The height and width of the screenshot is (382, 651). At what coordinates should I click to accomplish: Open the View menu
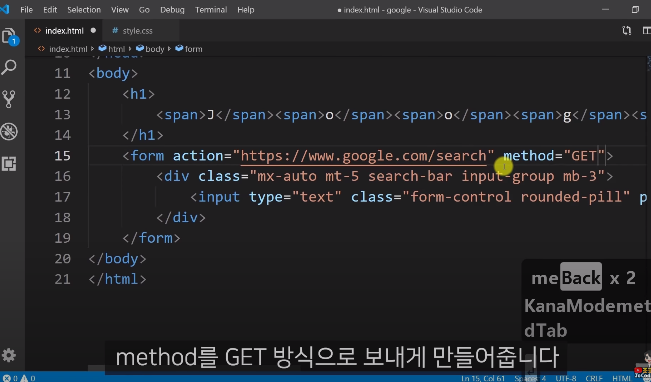tap(120, 10)
